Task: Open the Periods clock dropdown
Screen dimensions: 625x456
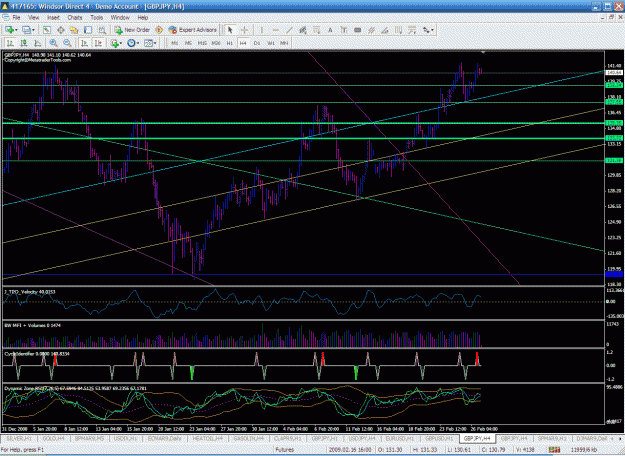Action: 133,43
